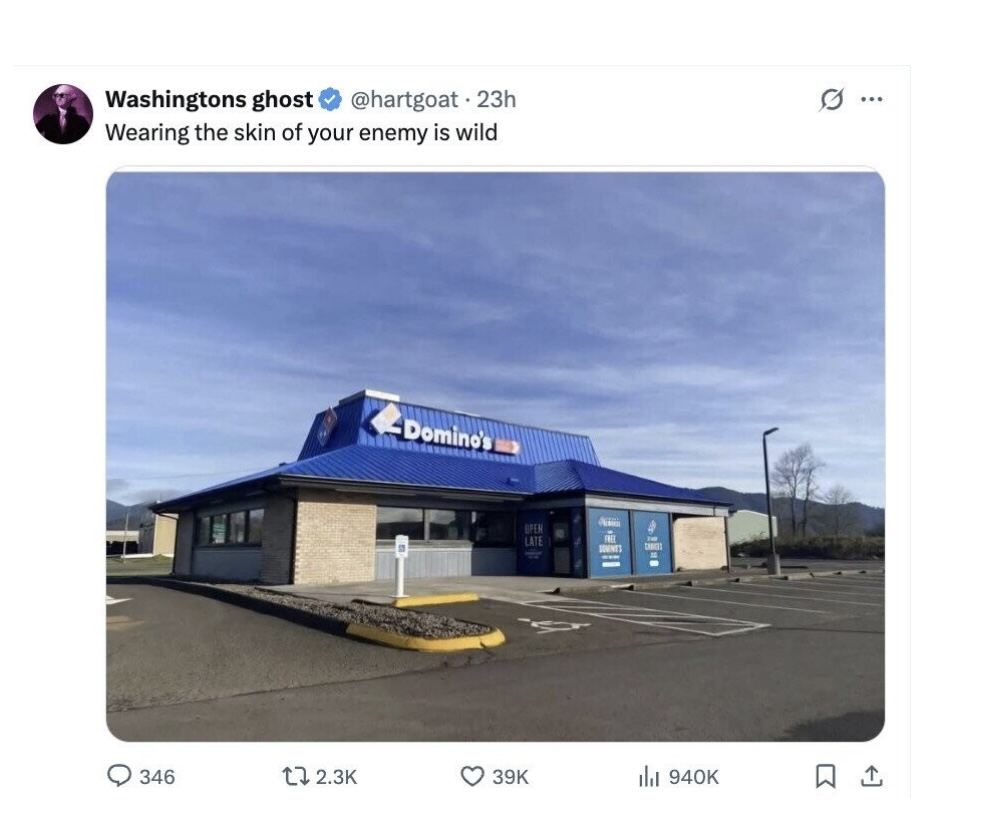This screenshot has width=981, height=820.
Task: Click the blue verified checkmark badge
Action: (x=330, y=99)
